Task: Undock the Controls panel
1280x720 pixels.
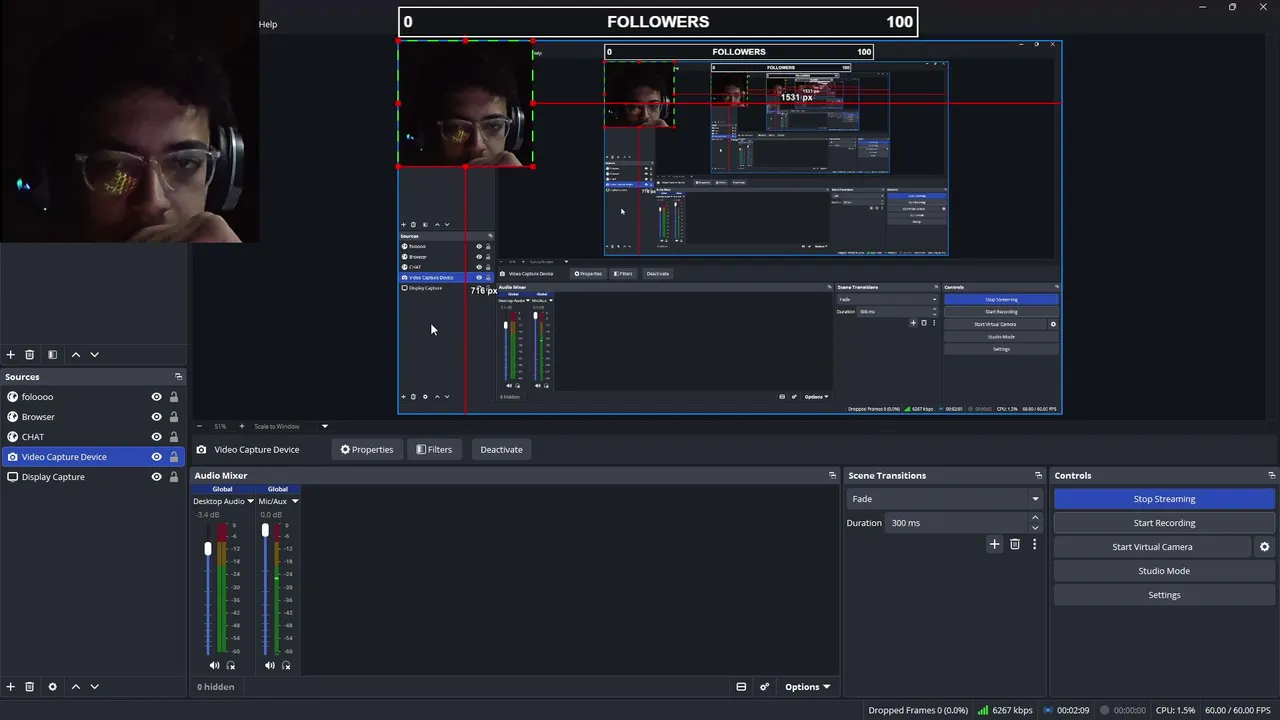Action: 1272,476
